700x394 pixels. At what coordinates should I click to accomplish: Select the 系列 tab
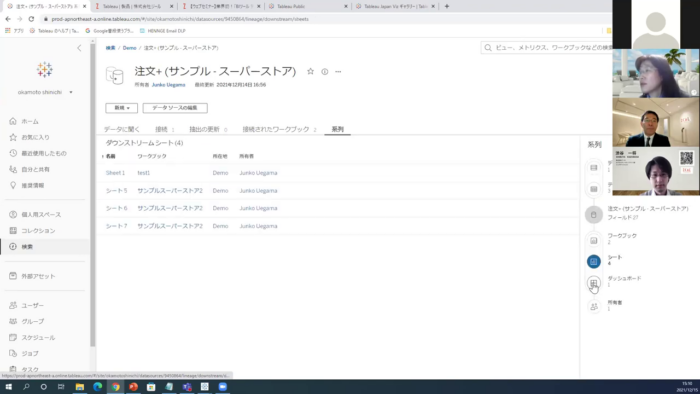click(338, 129)
